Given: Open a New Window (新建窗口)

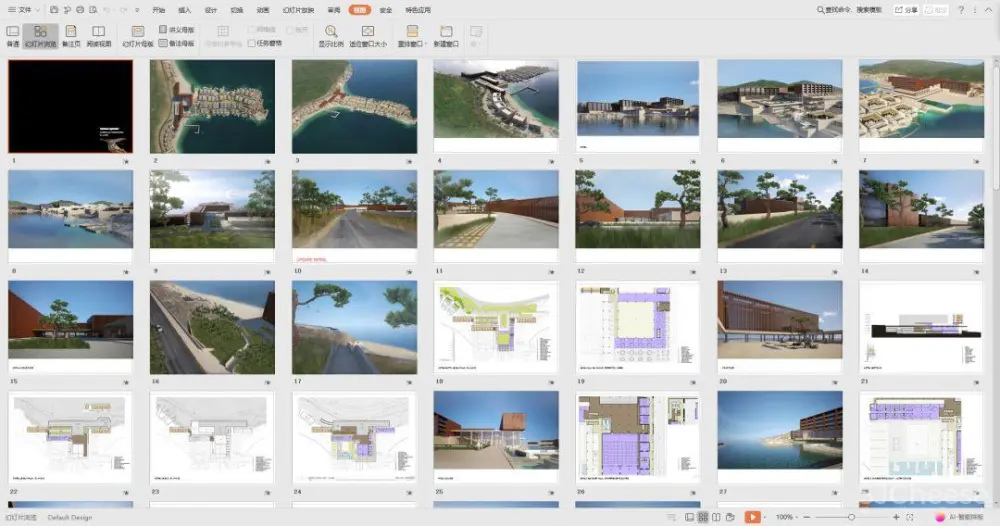Looking at the screenshot, I should 446,36.
